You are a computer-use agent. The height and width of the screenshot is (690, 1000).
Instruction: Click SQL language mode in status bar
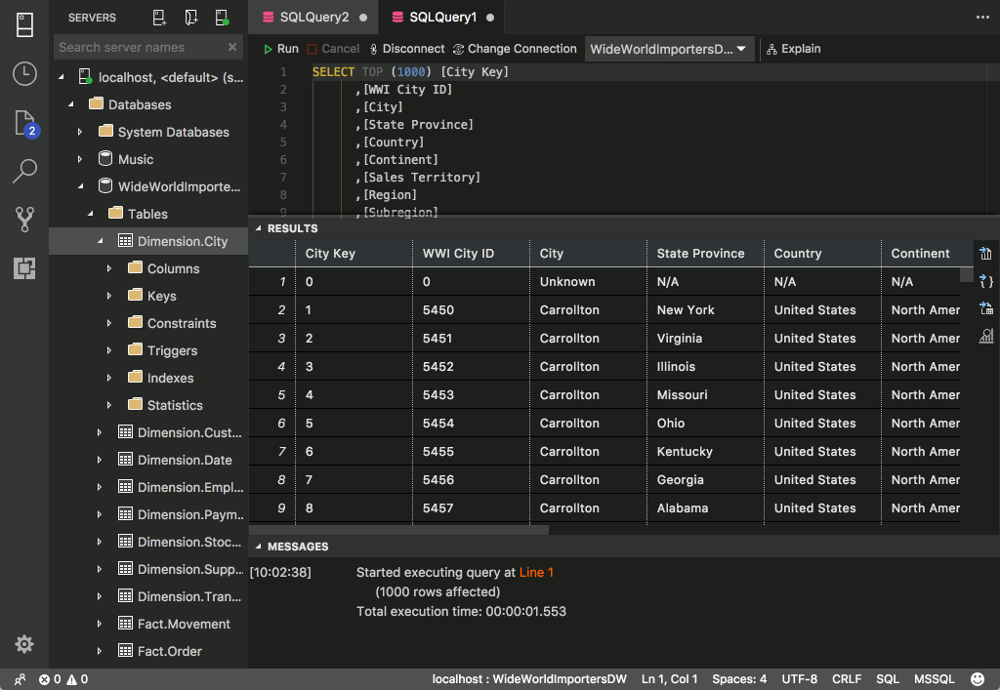(887, 679)
